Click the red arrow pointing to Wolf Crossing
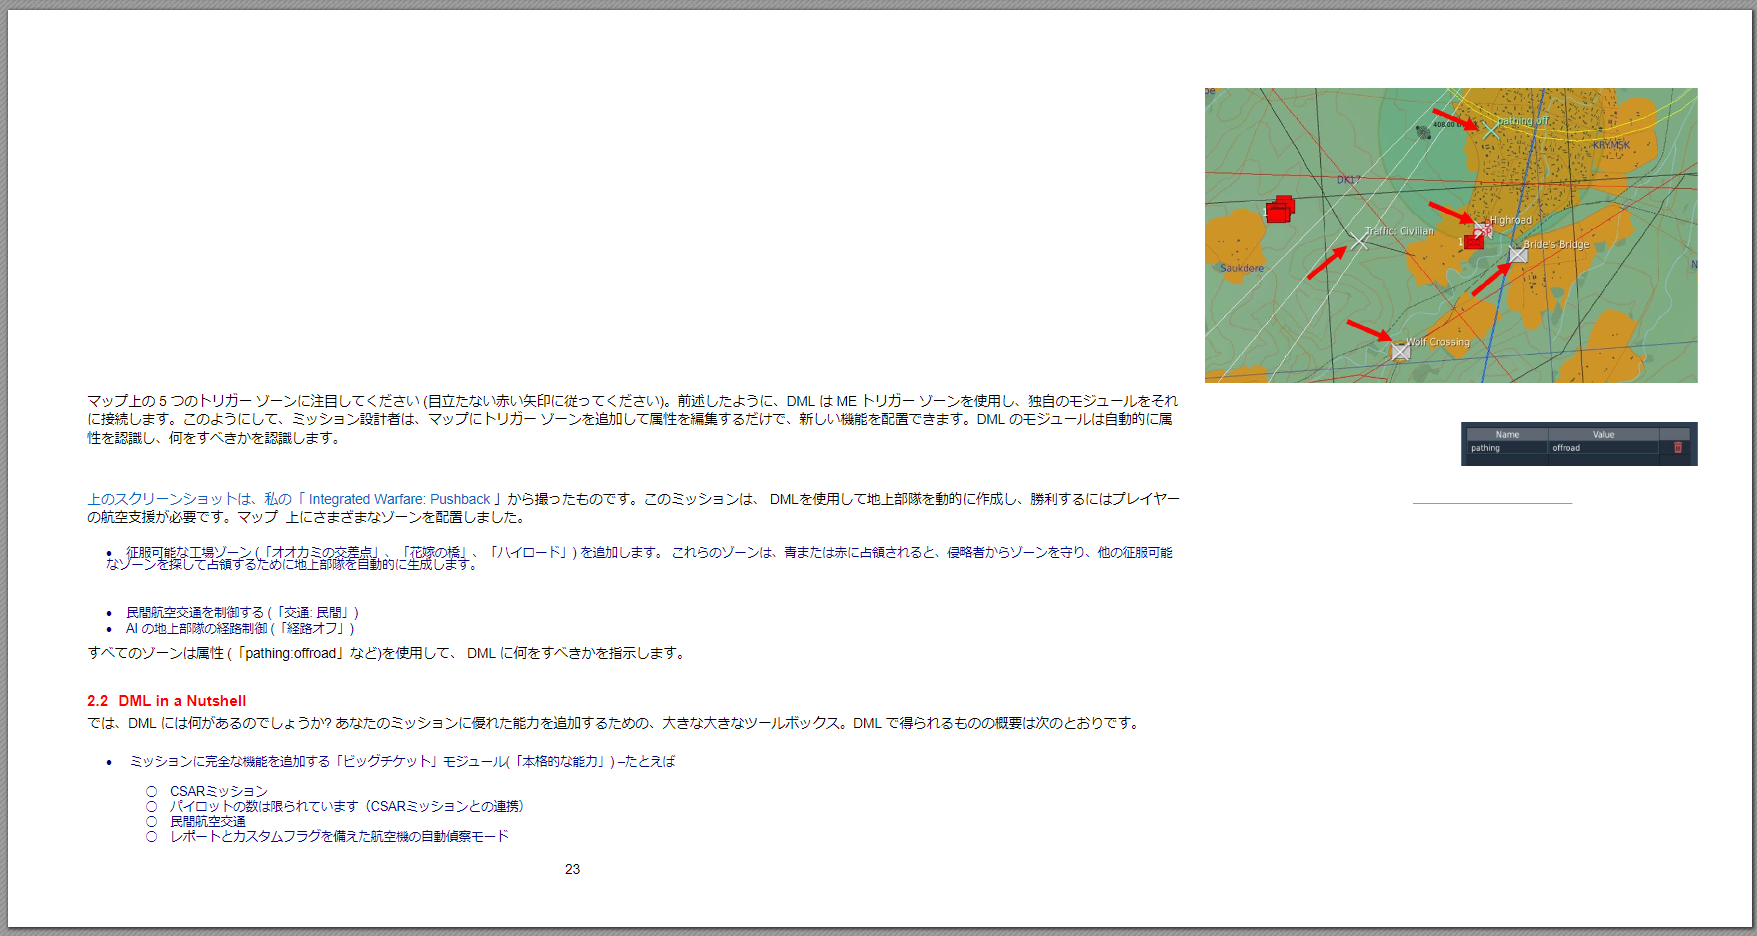 (1368, 329)
